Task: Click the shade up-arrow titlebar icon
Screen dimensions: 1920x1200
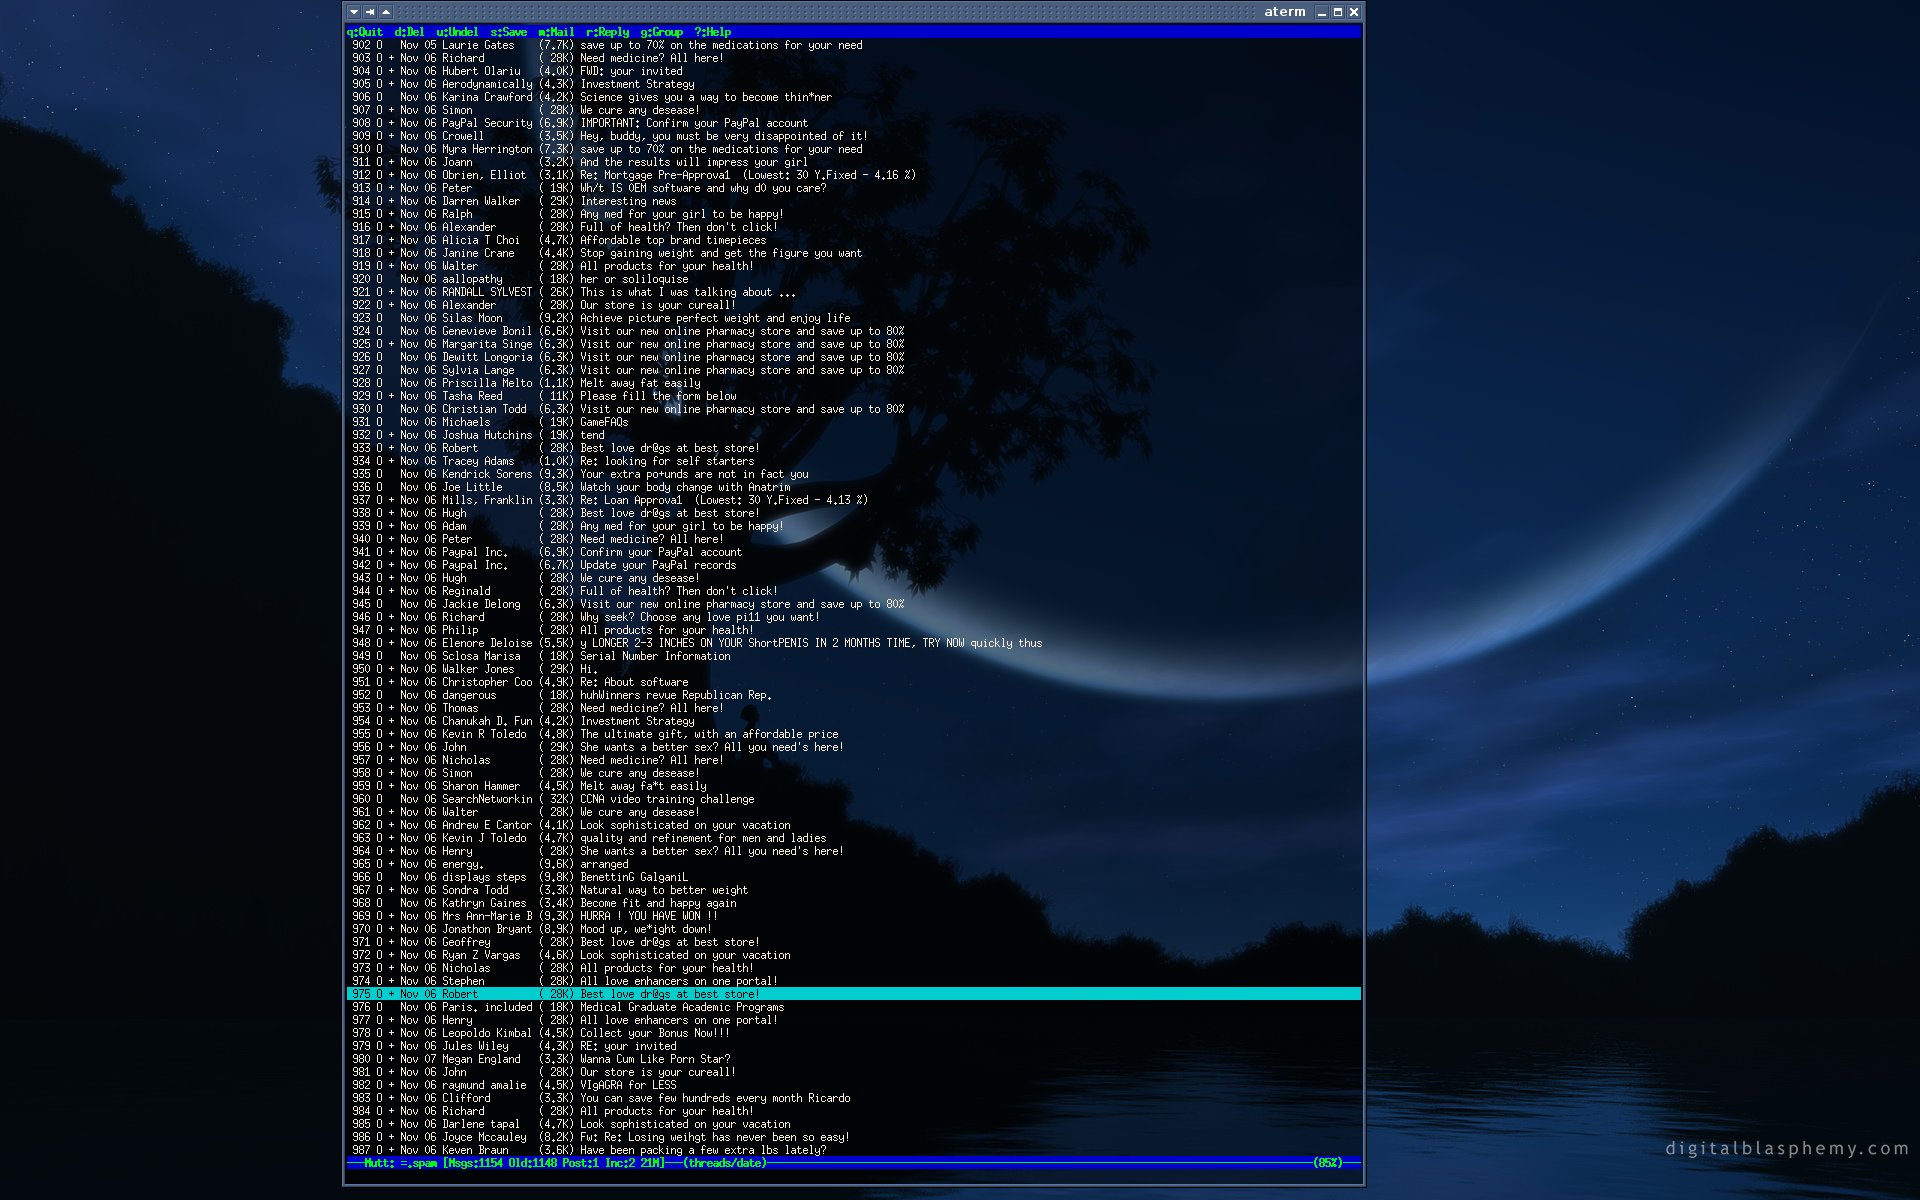Action: [x=386, y=12]
